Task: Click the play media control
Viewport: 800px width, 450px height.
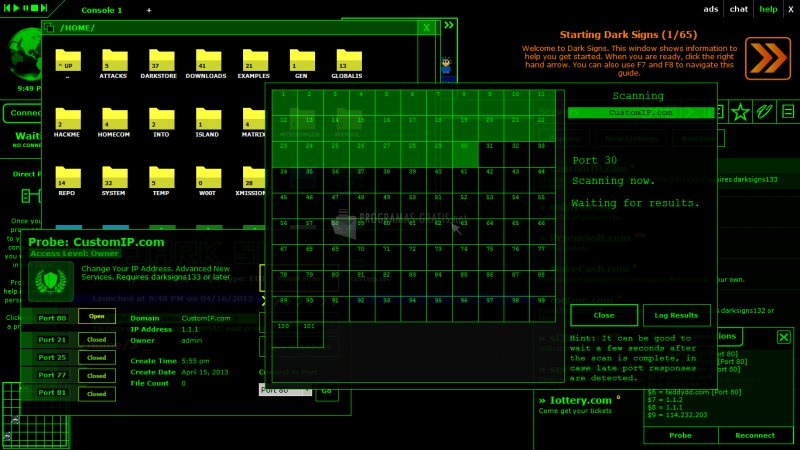Action: click(x=16, y=8)
